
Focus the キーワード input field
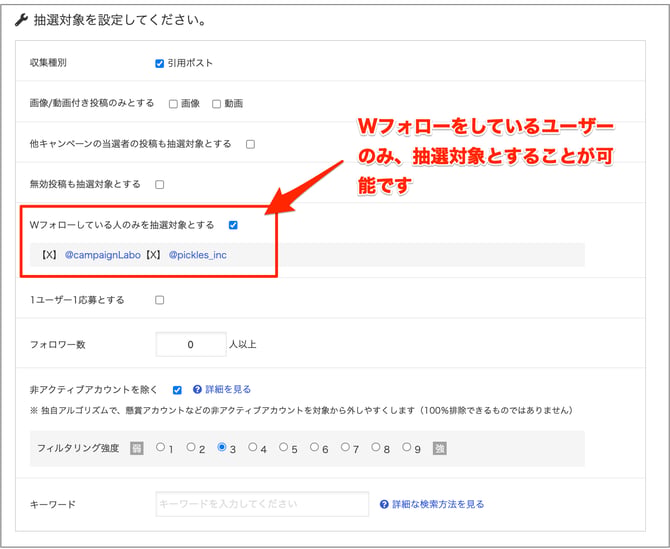tap(262, 504)
